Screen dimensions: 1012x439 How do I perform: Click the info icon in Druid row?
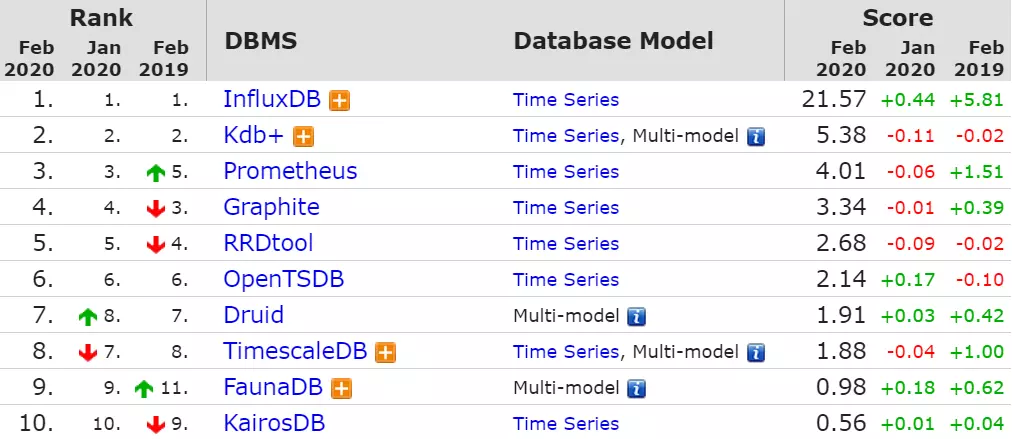point(636,316)
